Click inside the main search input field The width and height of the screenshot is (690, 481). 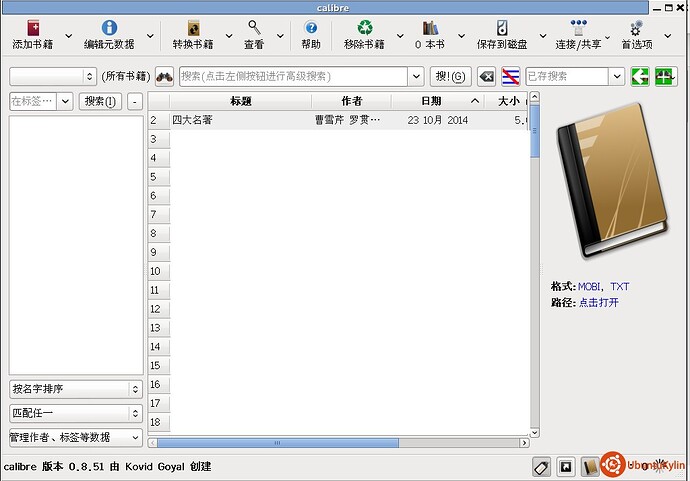pyautogui.click(x=294, y=77)
